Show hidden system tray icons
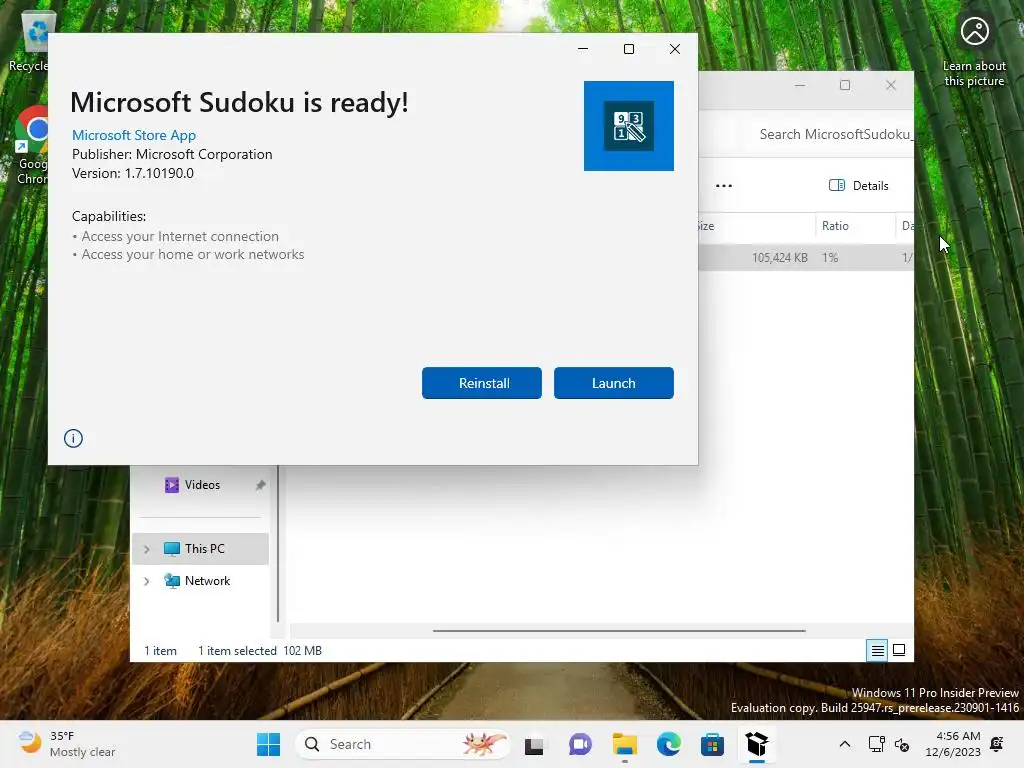1024x768 pixels. (844, 744)
